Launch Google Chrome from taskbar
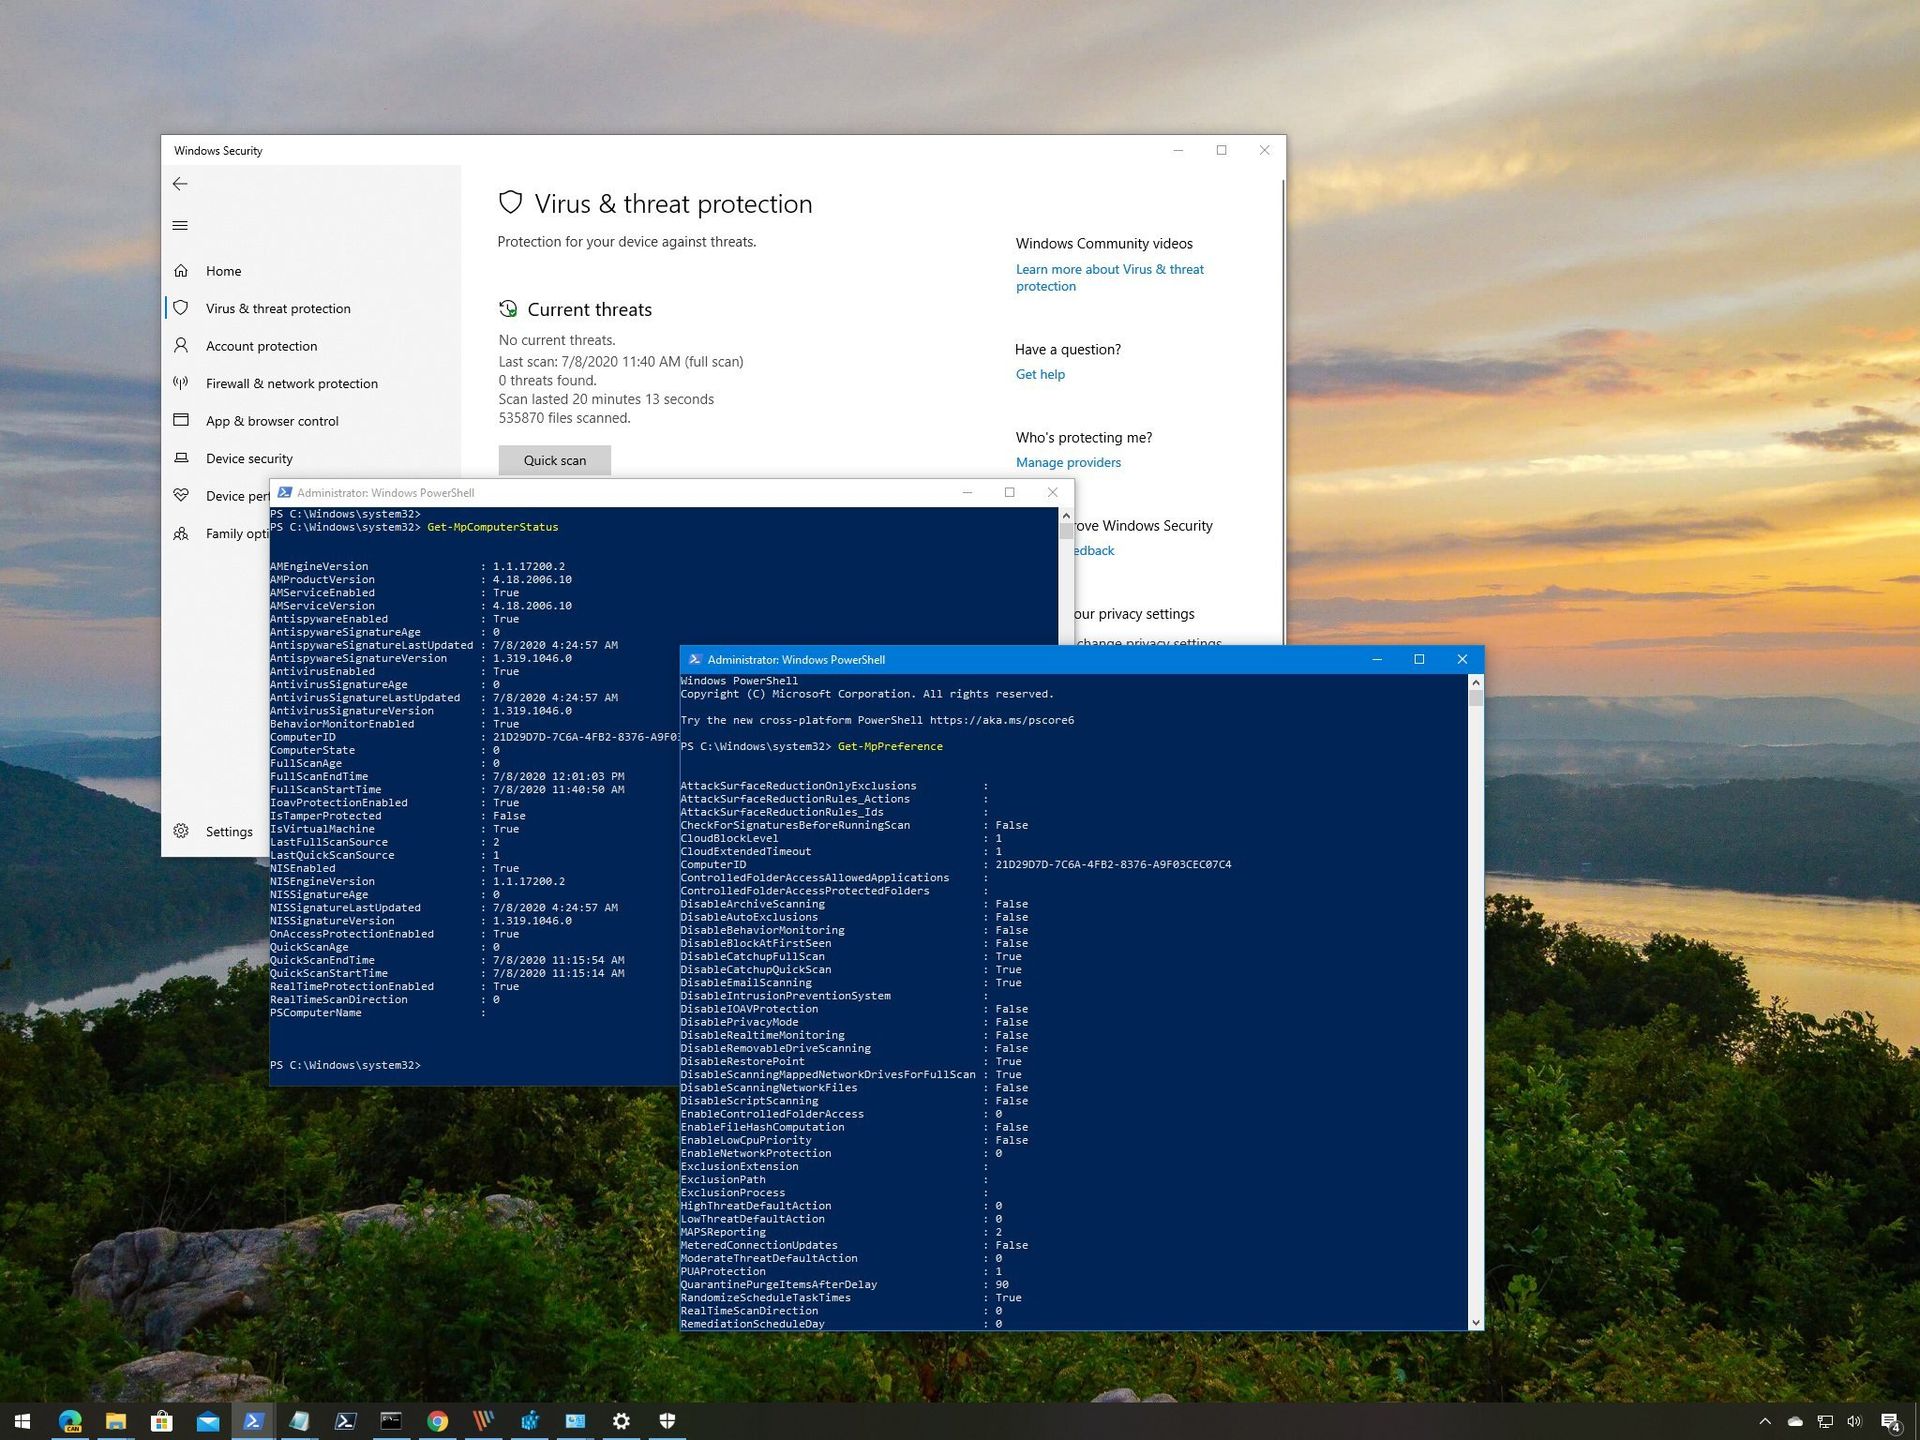 (x=438, y=1420)
